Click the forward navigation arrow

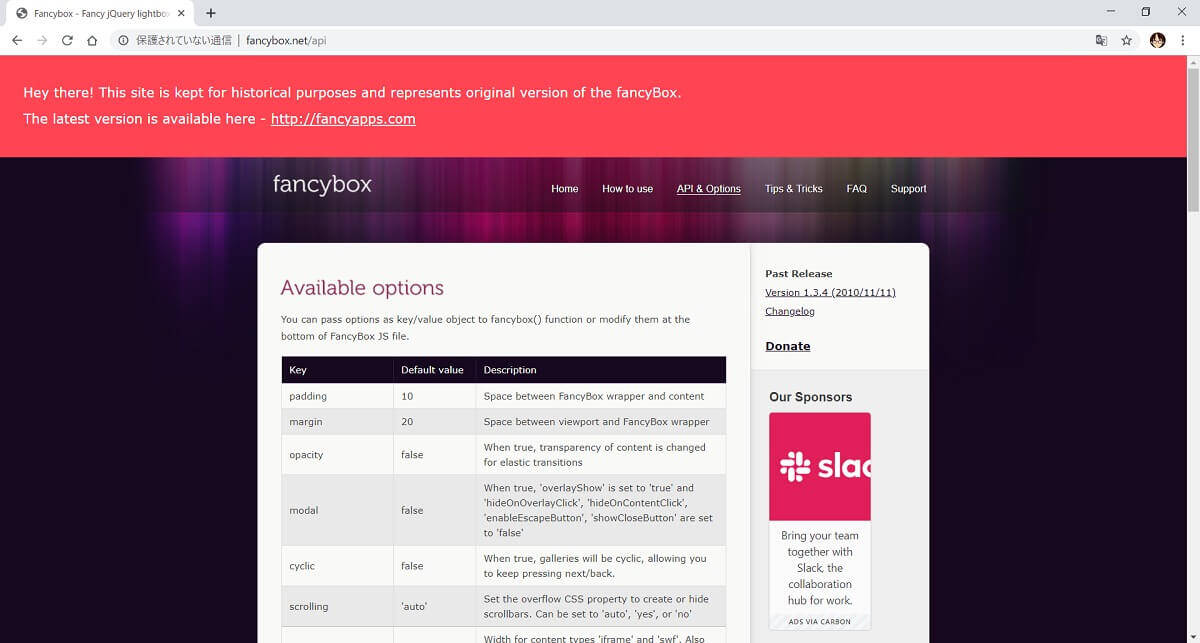point(41,40)
